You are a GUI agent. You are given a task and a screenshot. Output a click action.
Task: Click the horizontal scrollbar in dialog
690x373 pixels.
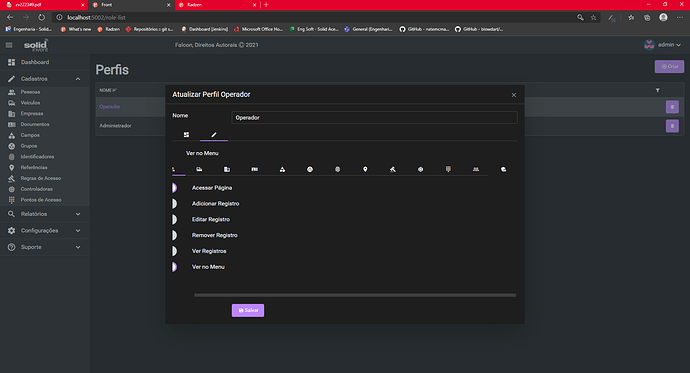point(355,295)
